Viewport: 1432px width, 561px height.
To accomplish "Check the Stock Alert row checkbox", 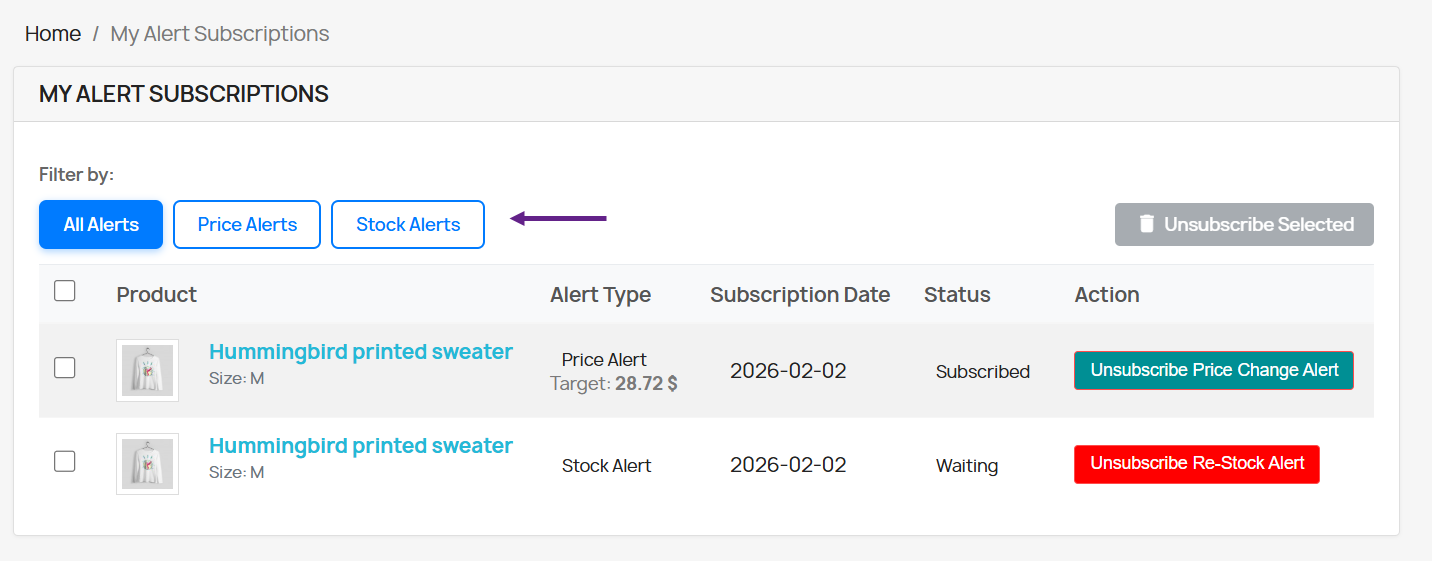I will tap(65, 461).
